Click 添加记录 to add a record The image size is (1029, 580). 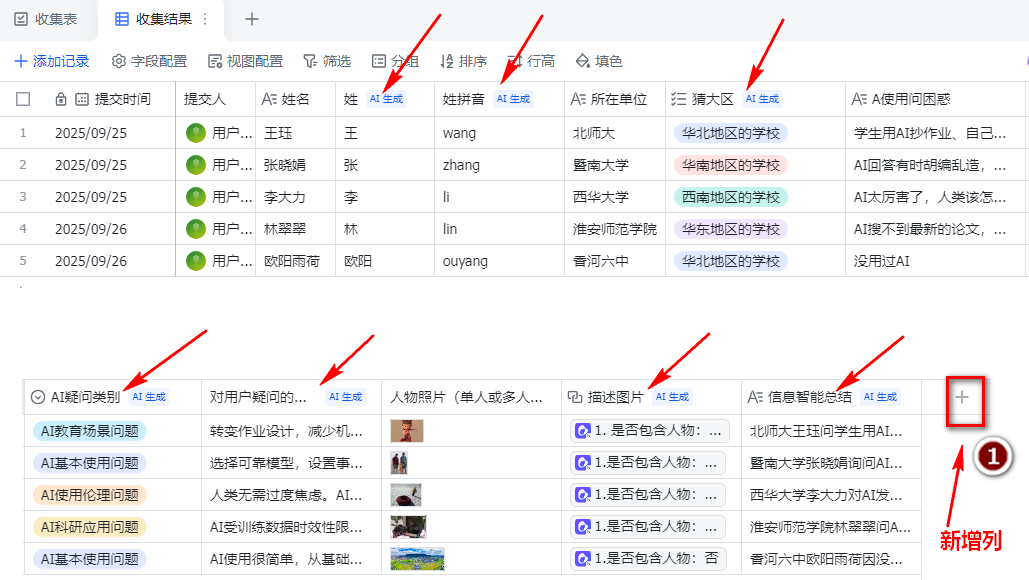(x=52, y=60)
